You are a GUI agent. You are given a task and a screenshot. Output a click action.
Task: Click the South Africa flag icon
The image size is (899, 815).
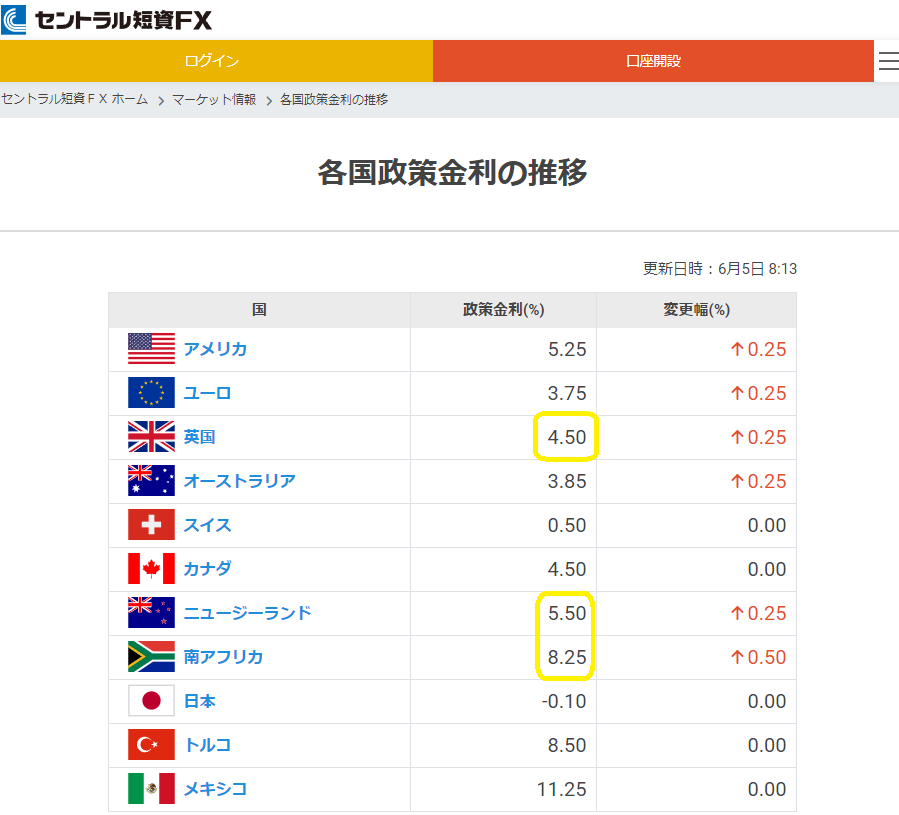pos(151,657)
